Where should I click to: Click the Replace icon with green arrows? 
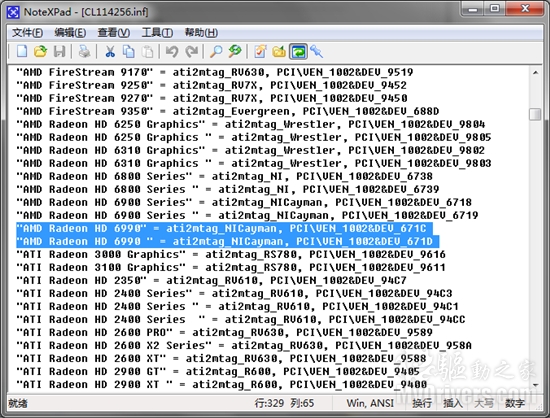(235, 52)
